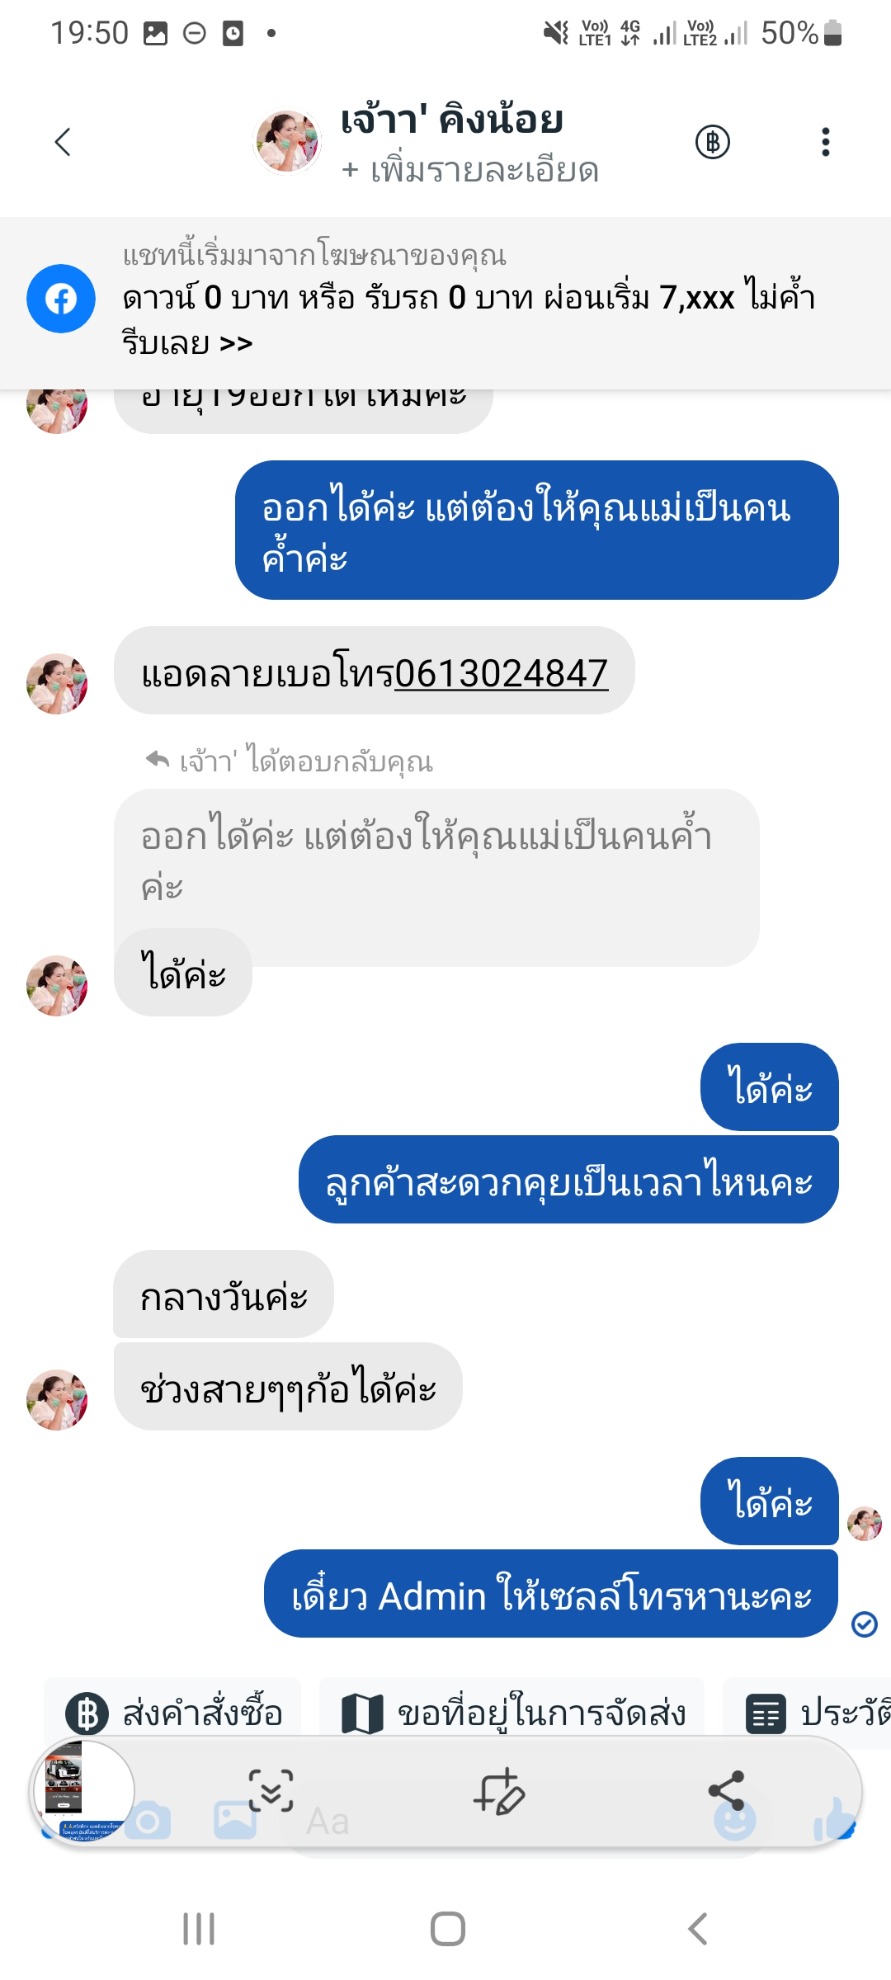Tap the ส่งคำสั่งซื้อ quick action
The height and width of the screenshot is (1980, 891).
tap(174, 1714)
